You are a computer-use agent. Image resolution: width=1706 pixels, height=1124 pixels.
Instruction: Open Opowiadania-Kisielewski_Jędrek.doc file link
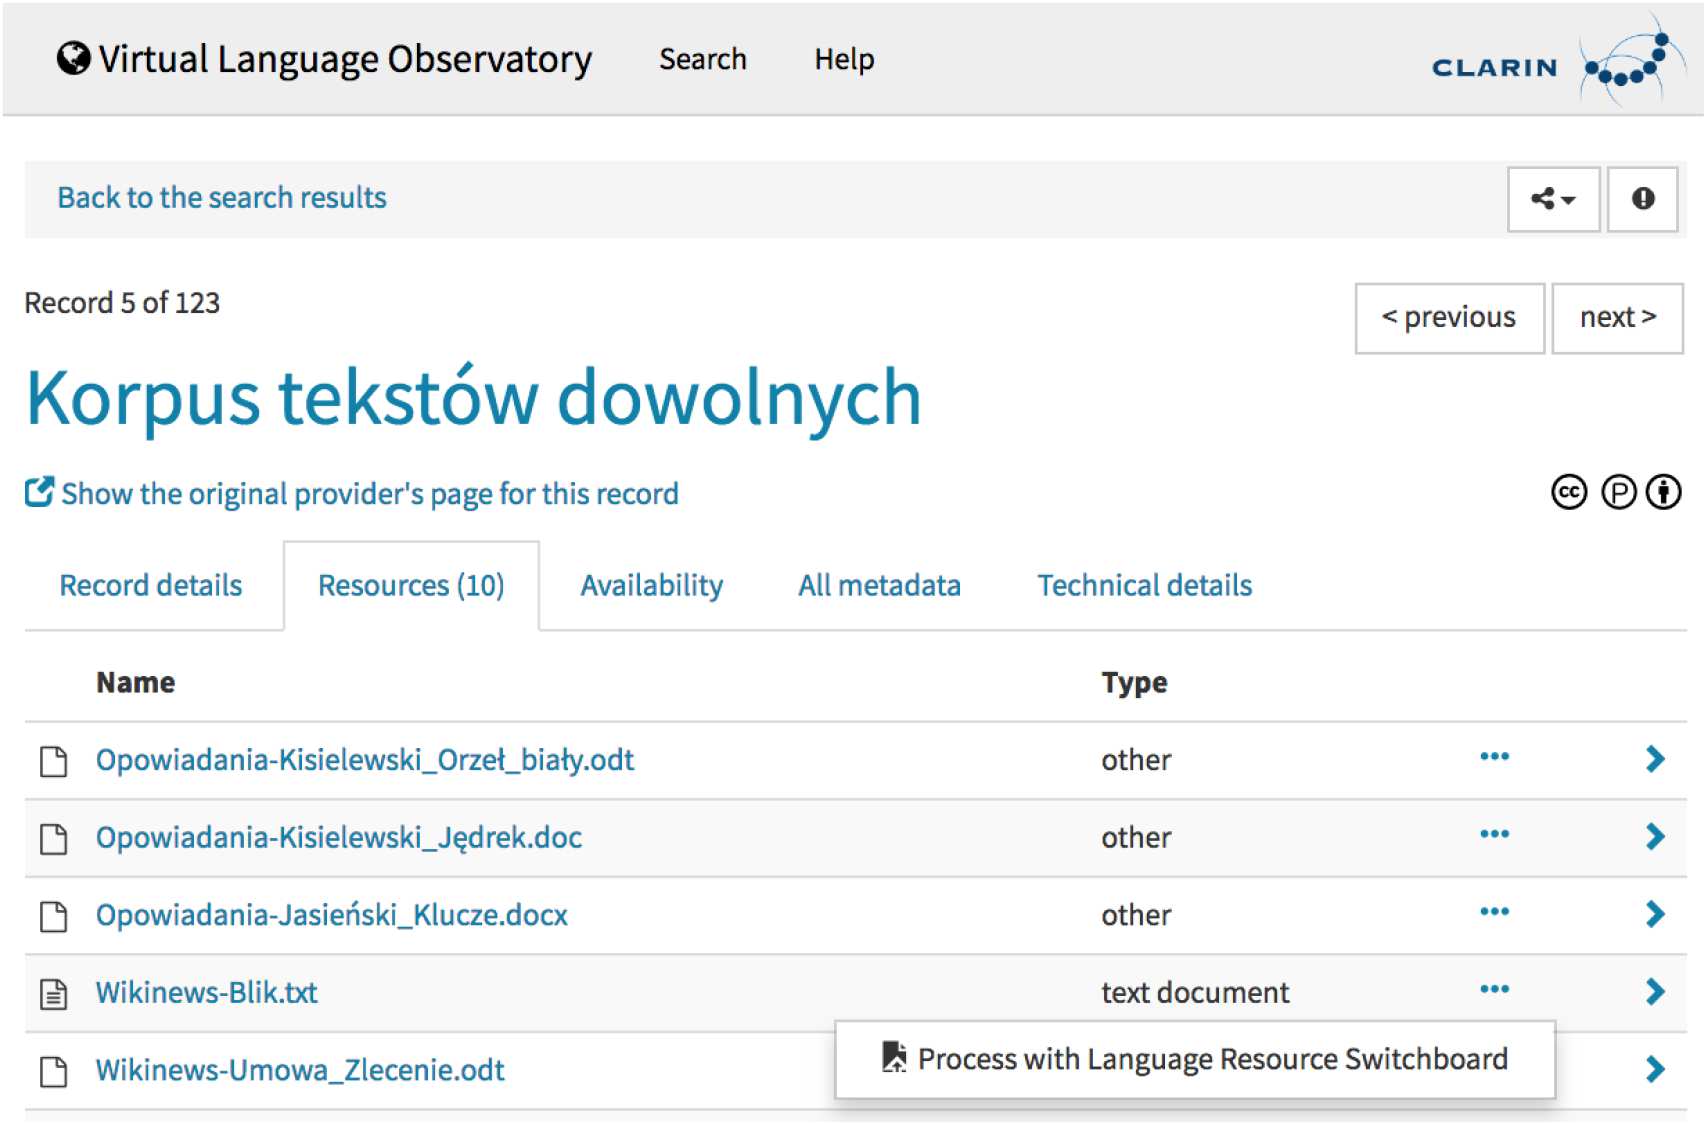[x=339, y=837]
